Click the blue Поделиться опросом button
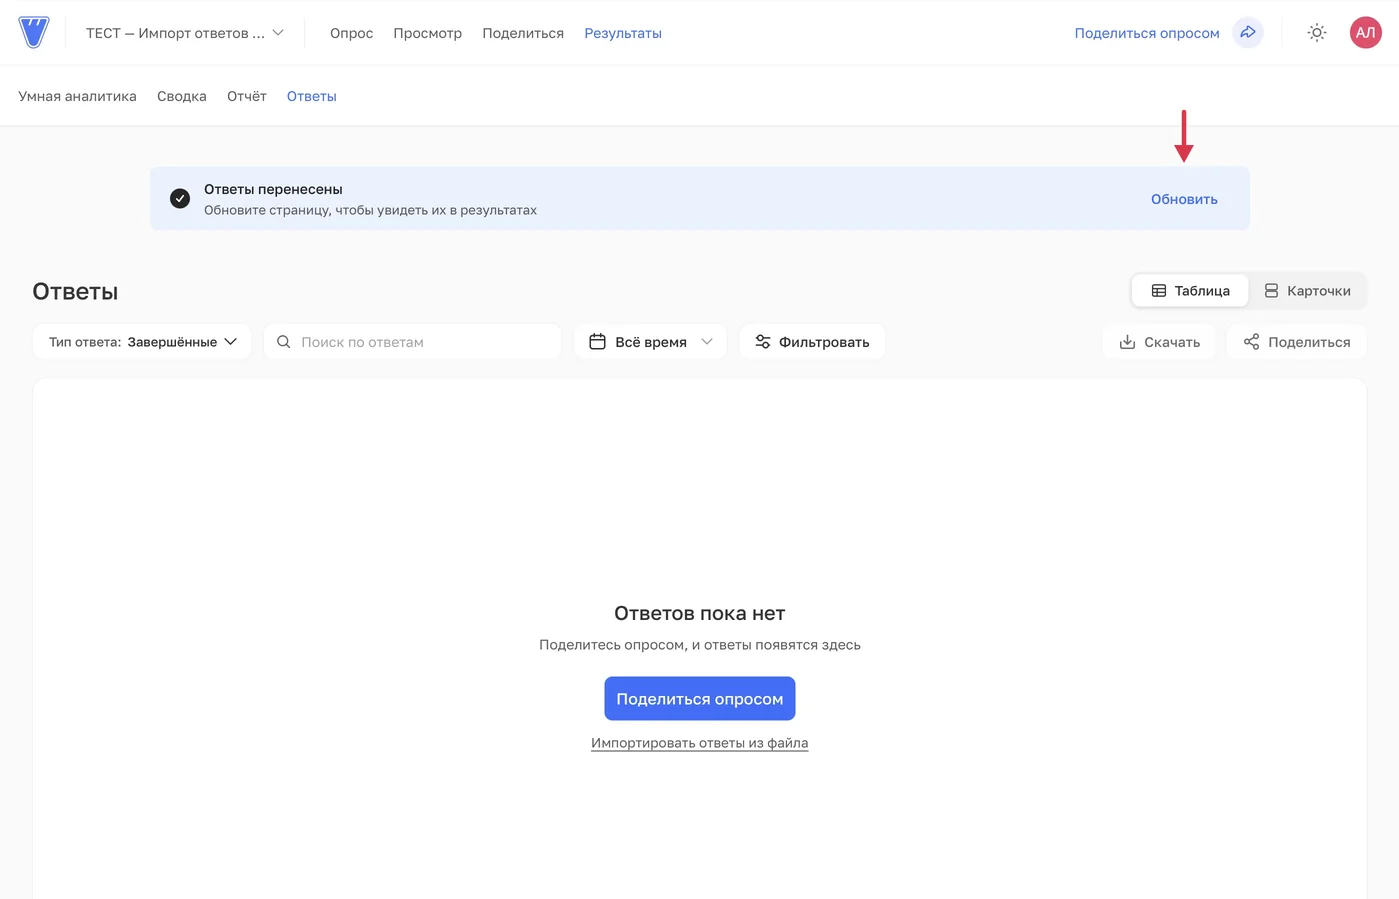Screen dimensions: 1399x899 (x=700, y=699)
